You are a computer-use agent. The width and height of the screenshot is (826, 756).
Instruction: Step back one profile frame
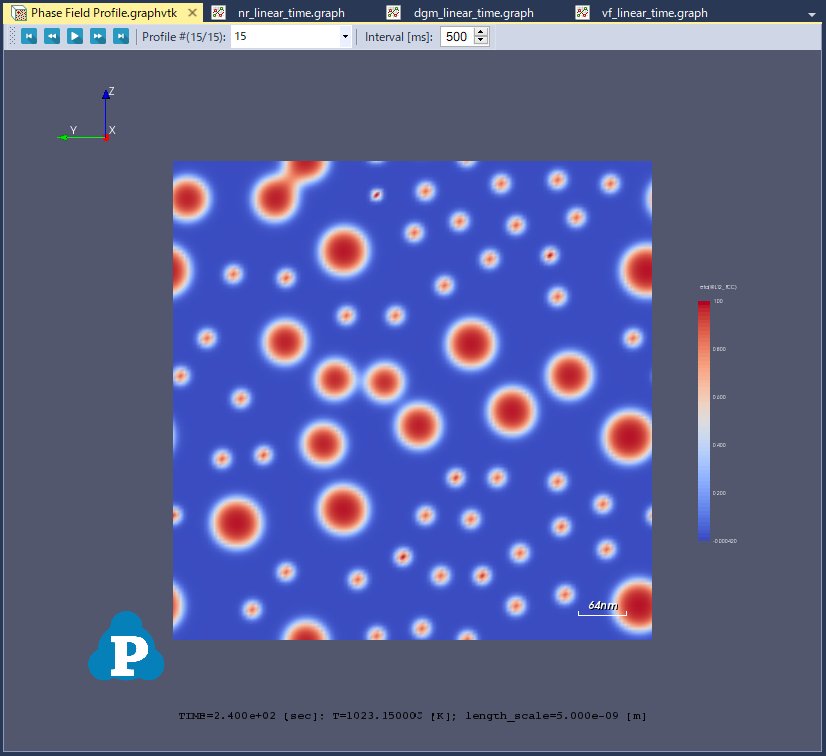point(52,36)
